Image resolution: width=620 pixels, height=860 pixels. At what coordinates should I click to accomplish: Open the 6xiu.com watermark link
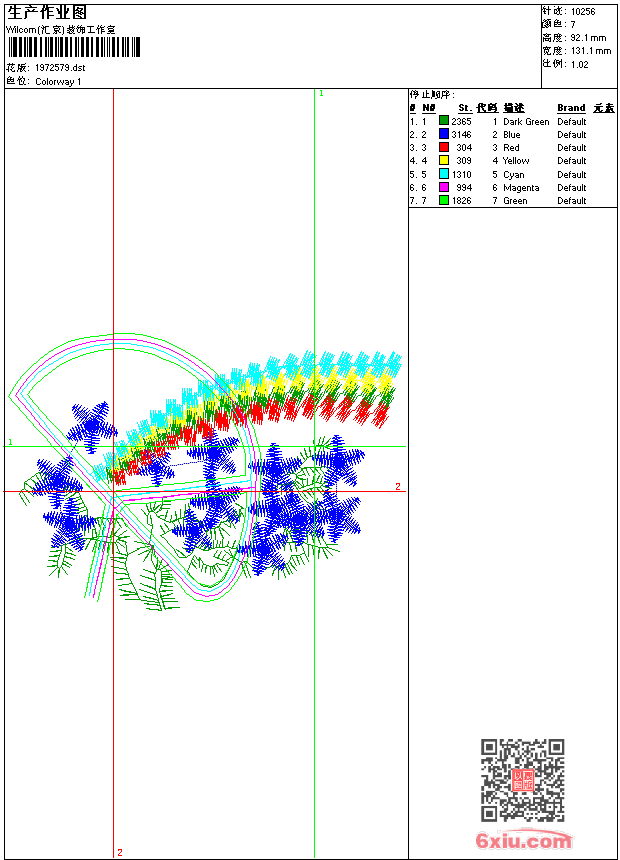click(524, 840)
